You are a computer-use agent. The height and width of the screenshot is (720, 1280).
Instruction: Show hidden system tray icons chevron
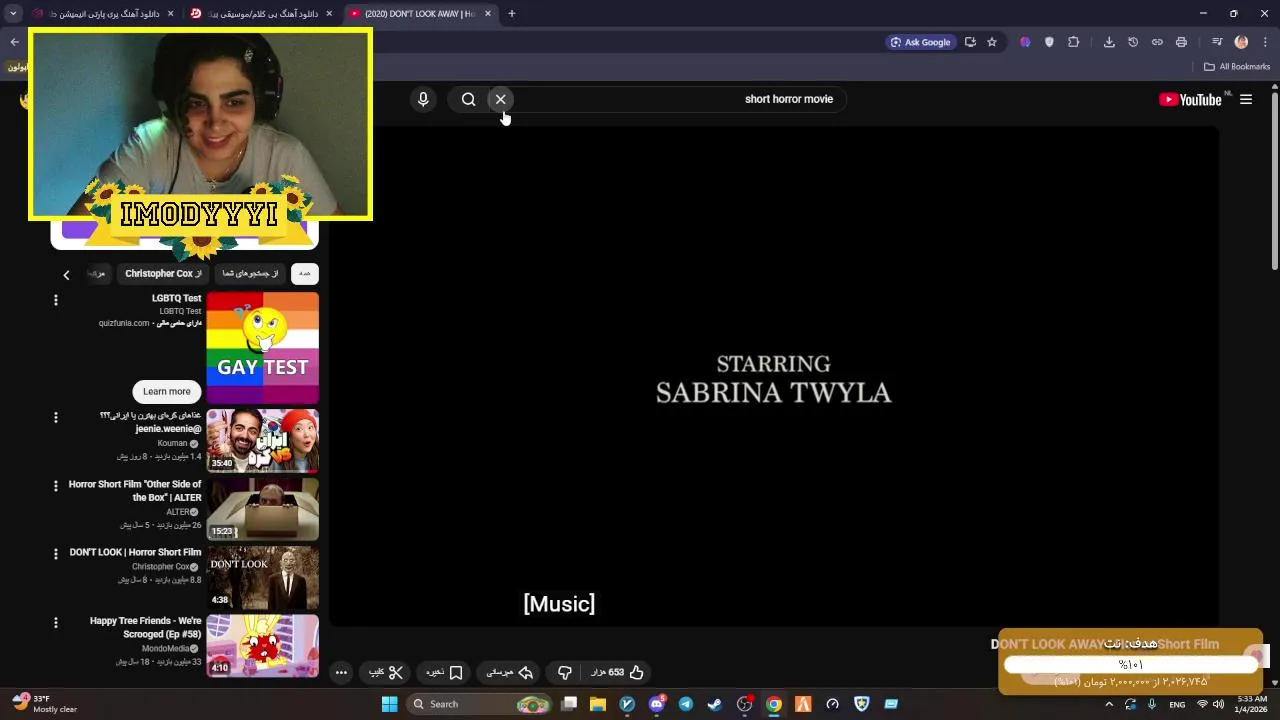1108,704
